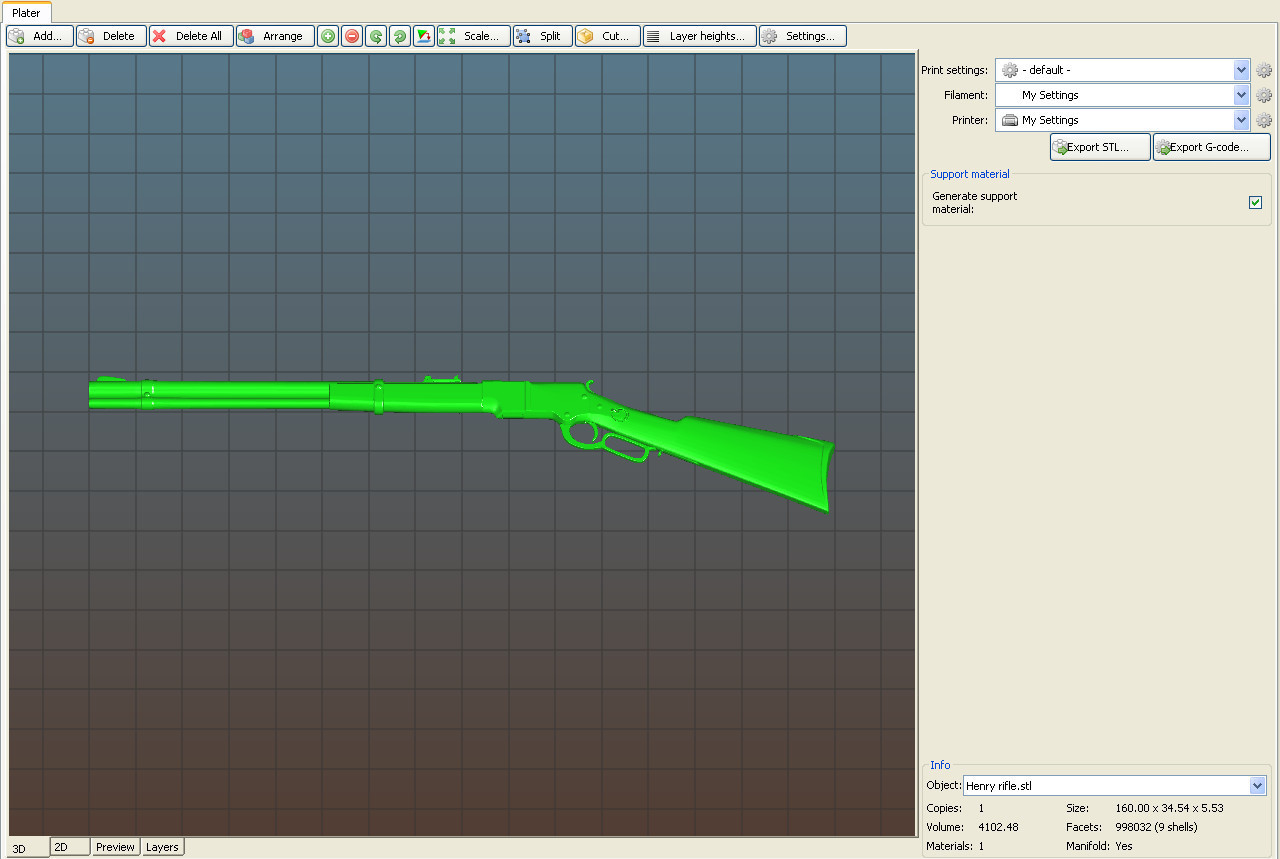Remove a copy with red minus icon
Viewport: 1280px width, 859px height.
pyautogui.click(x=352, y=36)
